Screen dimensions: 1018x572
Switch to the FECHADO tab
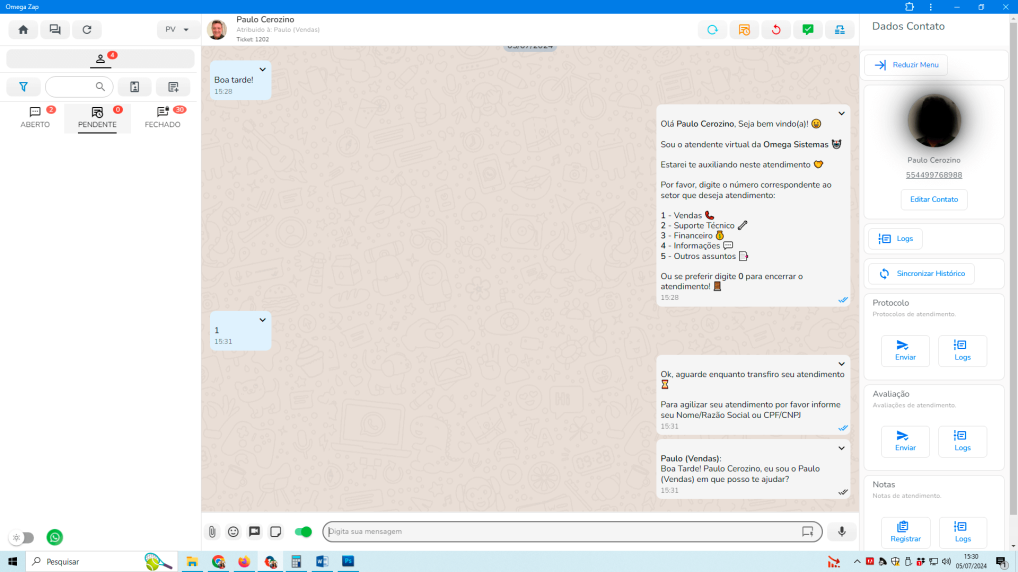(163, 118)
